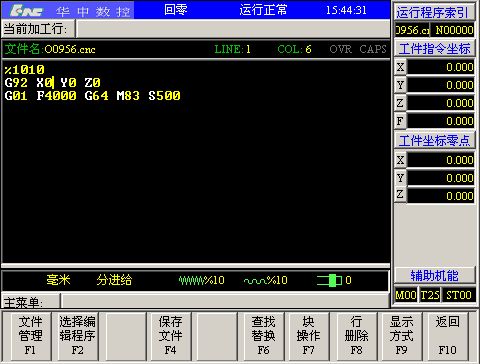Click workpiece zero X value 0.000
Screen dimensions: 480x364
[x=441, y=160]
